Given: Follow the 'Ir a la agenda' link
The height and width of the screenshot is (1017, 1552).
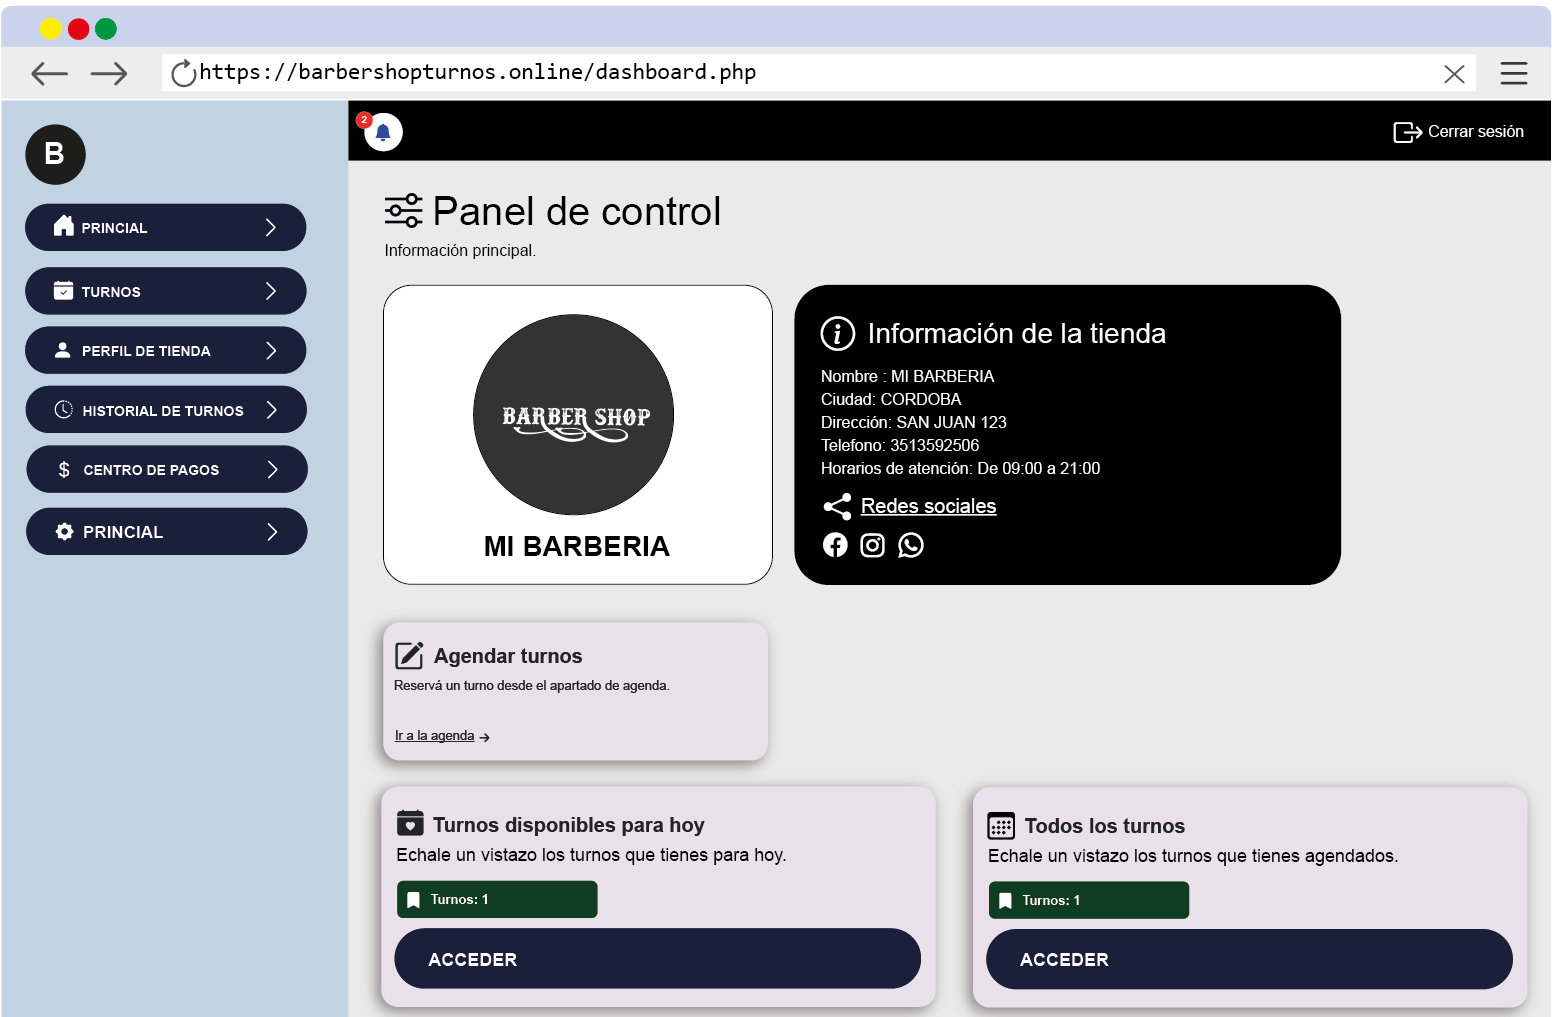Looking at the screenshot, I should click(x=435, y=736).
